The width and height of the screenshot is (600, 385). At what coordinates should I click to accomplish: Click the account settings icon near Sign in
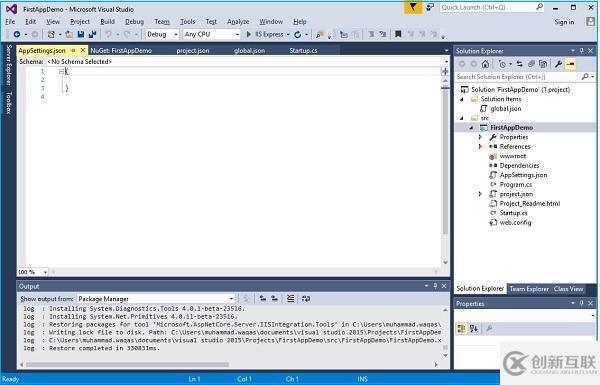(590, 21)
